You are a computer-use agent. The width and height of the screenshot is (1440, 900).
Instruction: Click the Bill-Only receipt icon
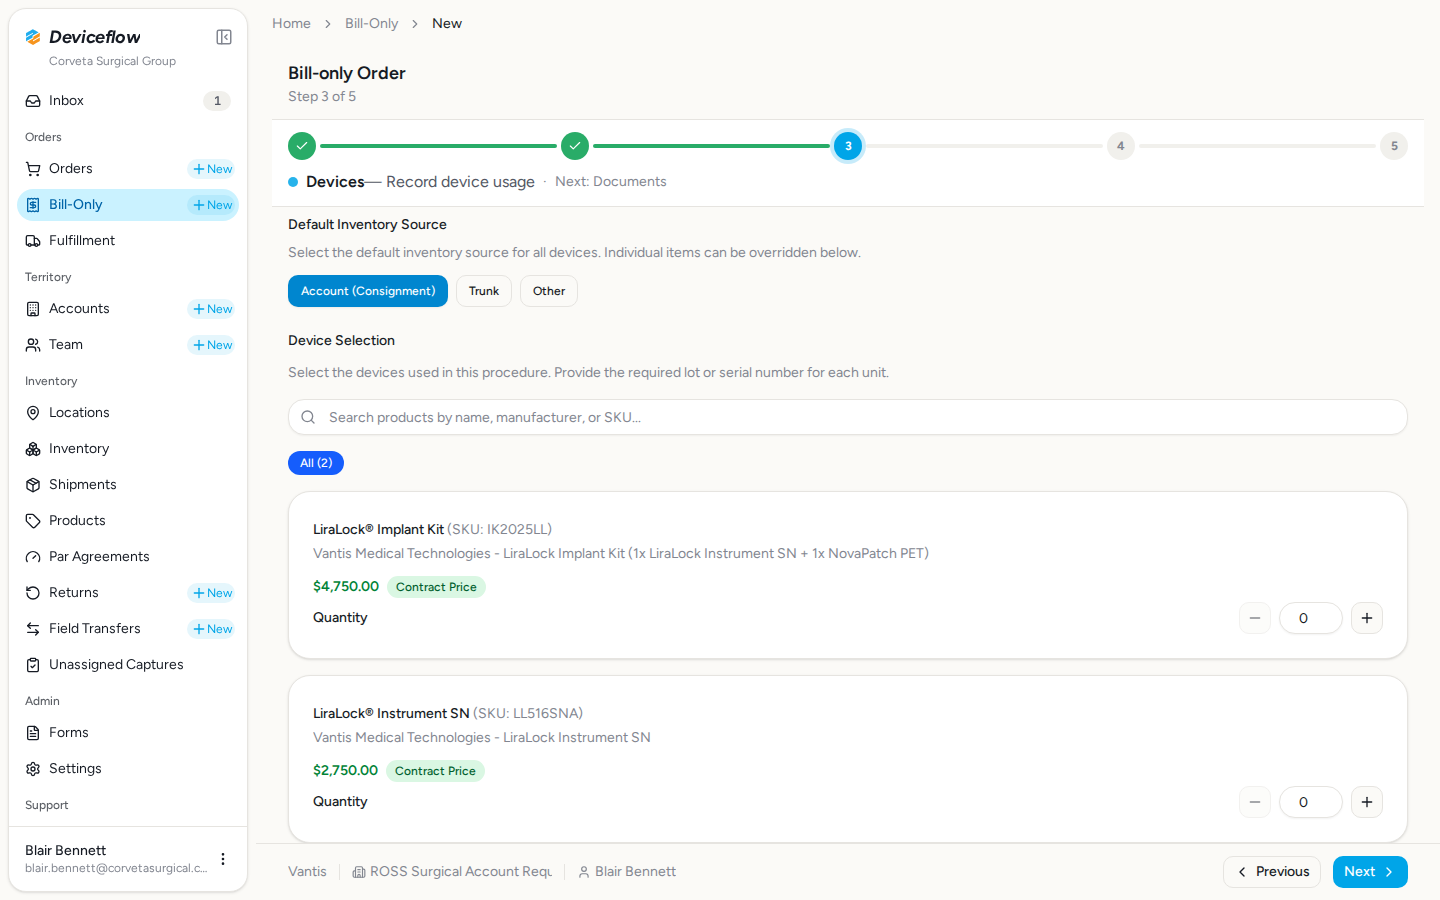tap(33, 205)
